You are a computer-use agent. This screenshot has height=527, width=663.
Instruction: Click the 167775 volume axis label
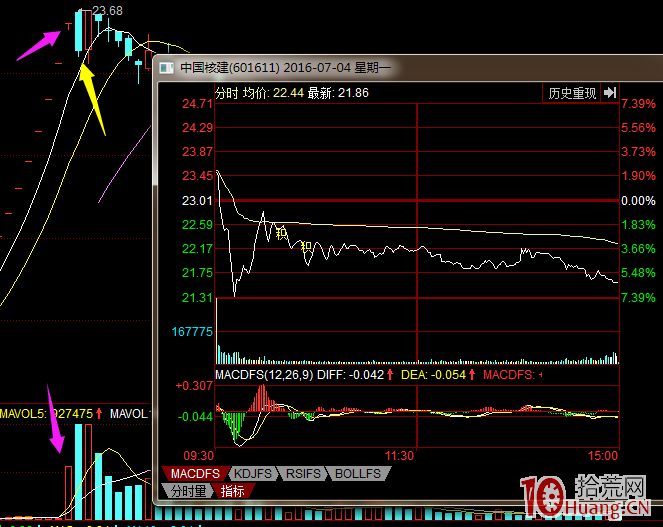[192, 332]
